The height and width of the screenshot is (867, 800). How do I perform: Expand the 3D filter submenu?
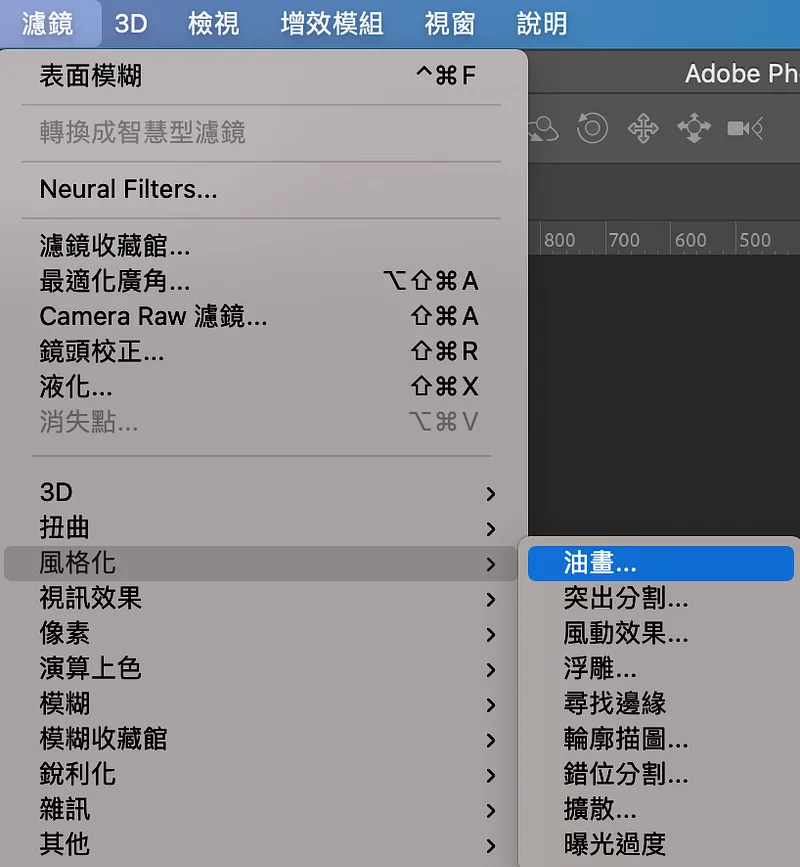point(261,493)
